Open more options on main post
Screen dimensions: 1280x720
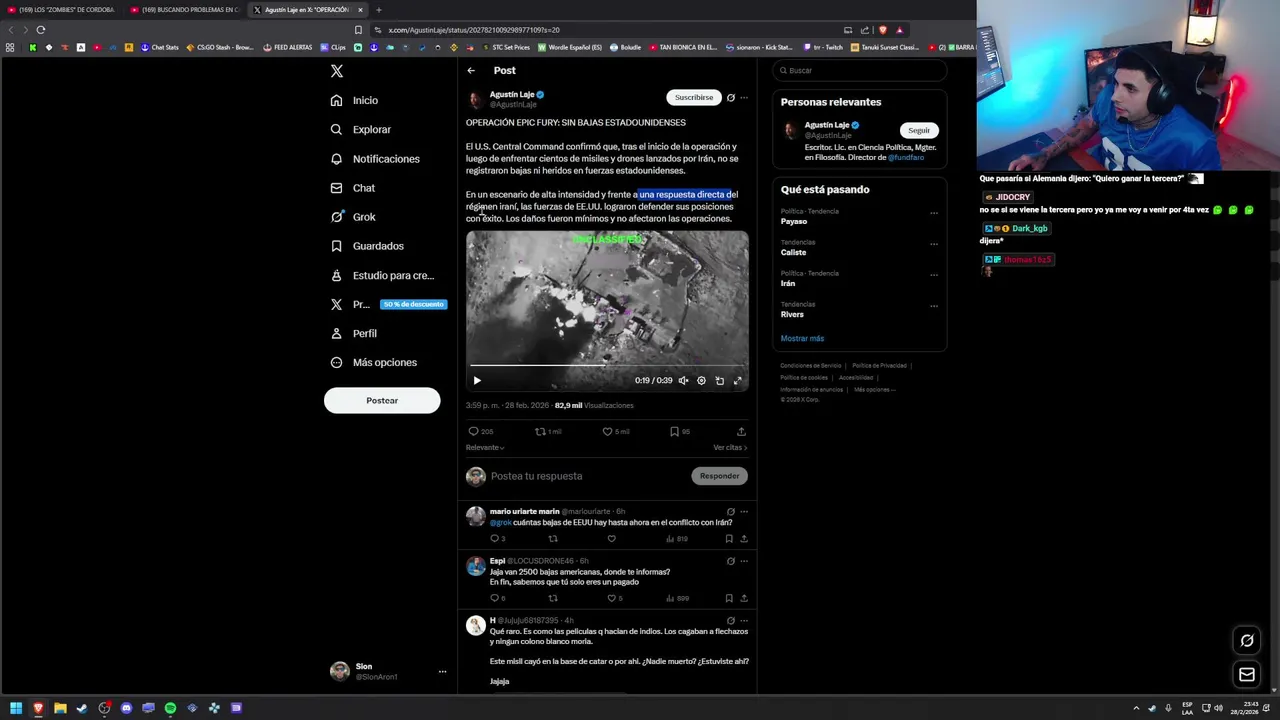[x=743, y=97]
